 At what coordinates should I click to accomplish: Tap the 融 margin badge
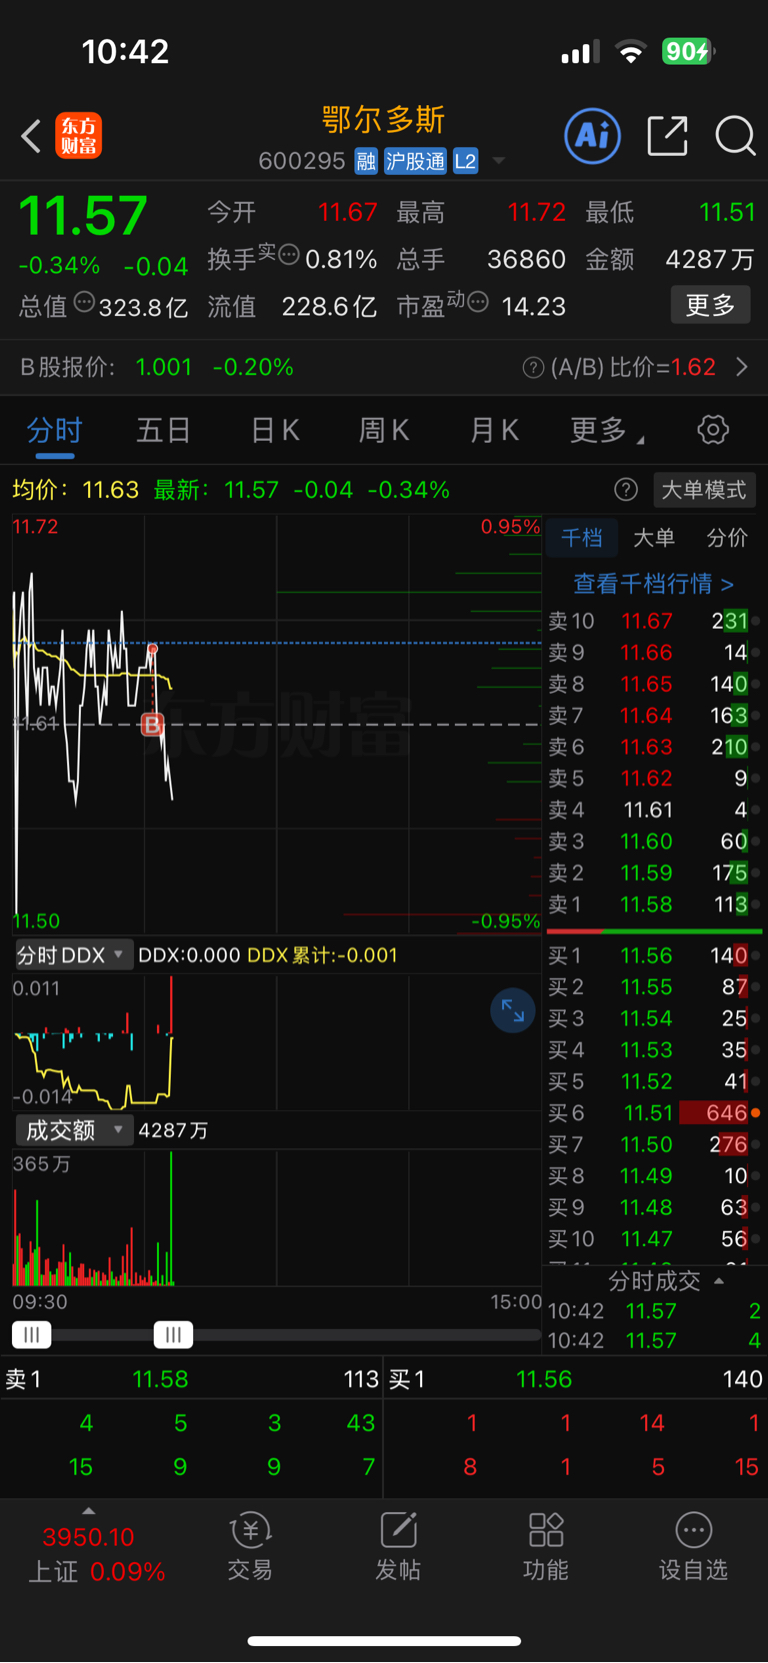366,161
